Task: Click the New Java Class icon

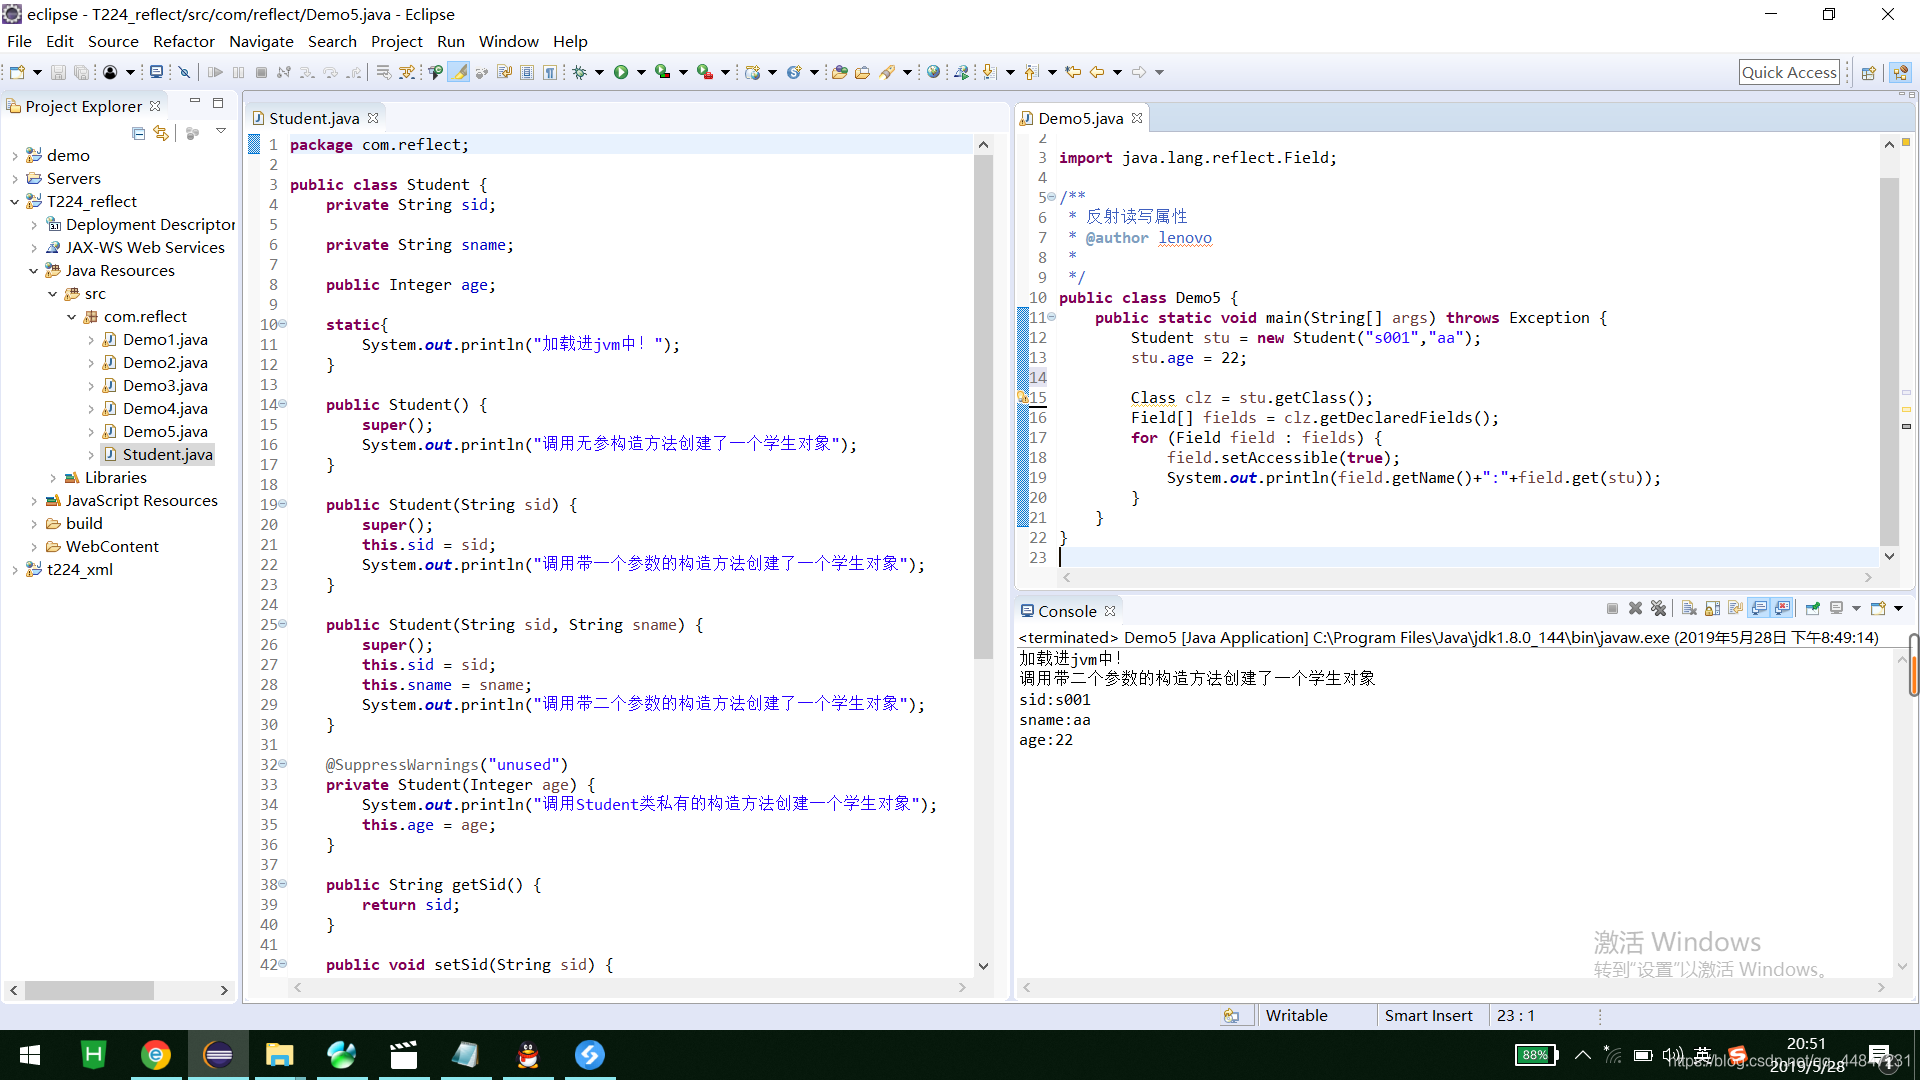Action: point(794,72)
